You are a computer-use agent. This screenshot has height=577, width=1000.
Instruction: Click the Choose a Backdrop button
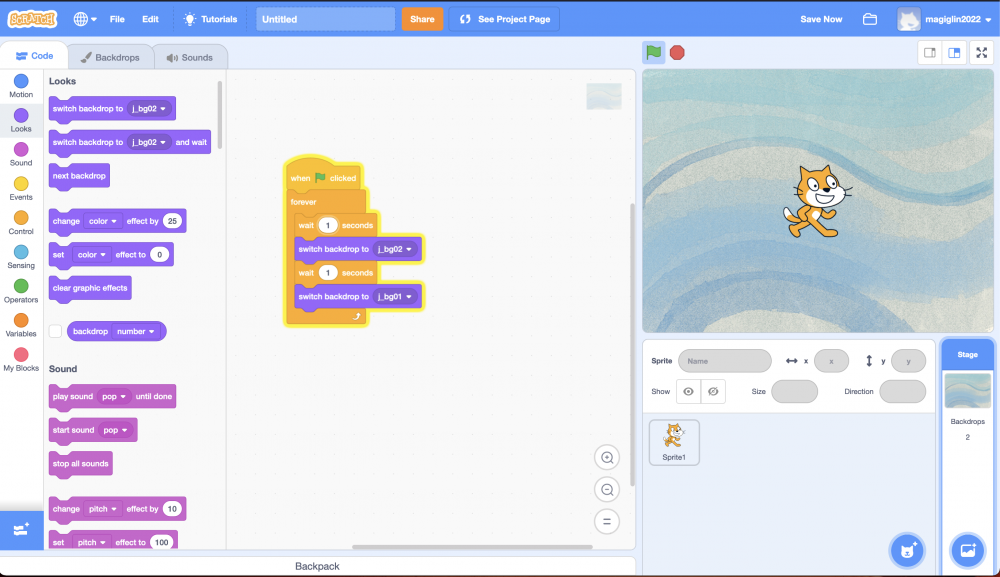[967, 550]
